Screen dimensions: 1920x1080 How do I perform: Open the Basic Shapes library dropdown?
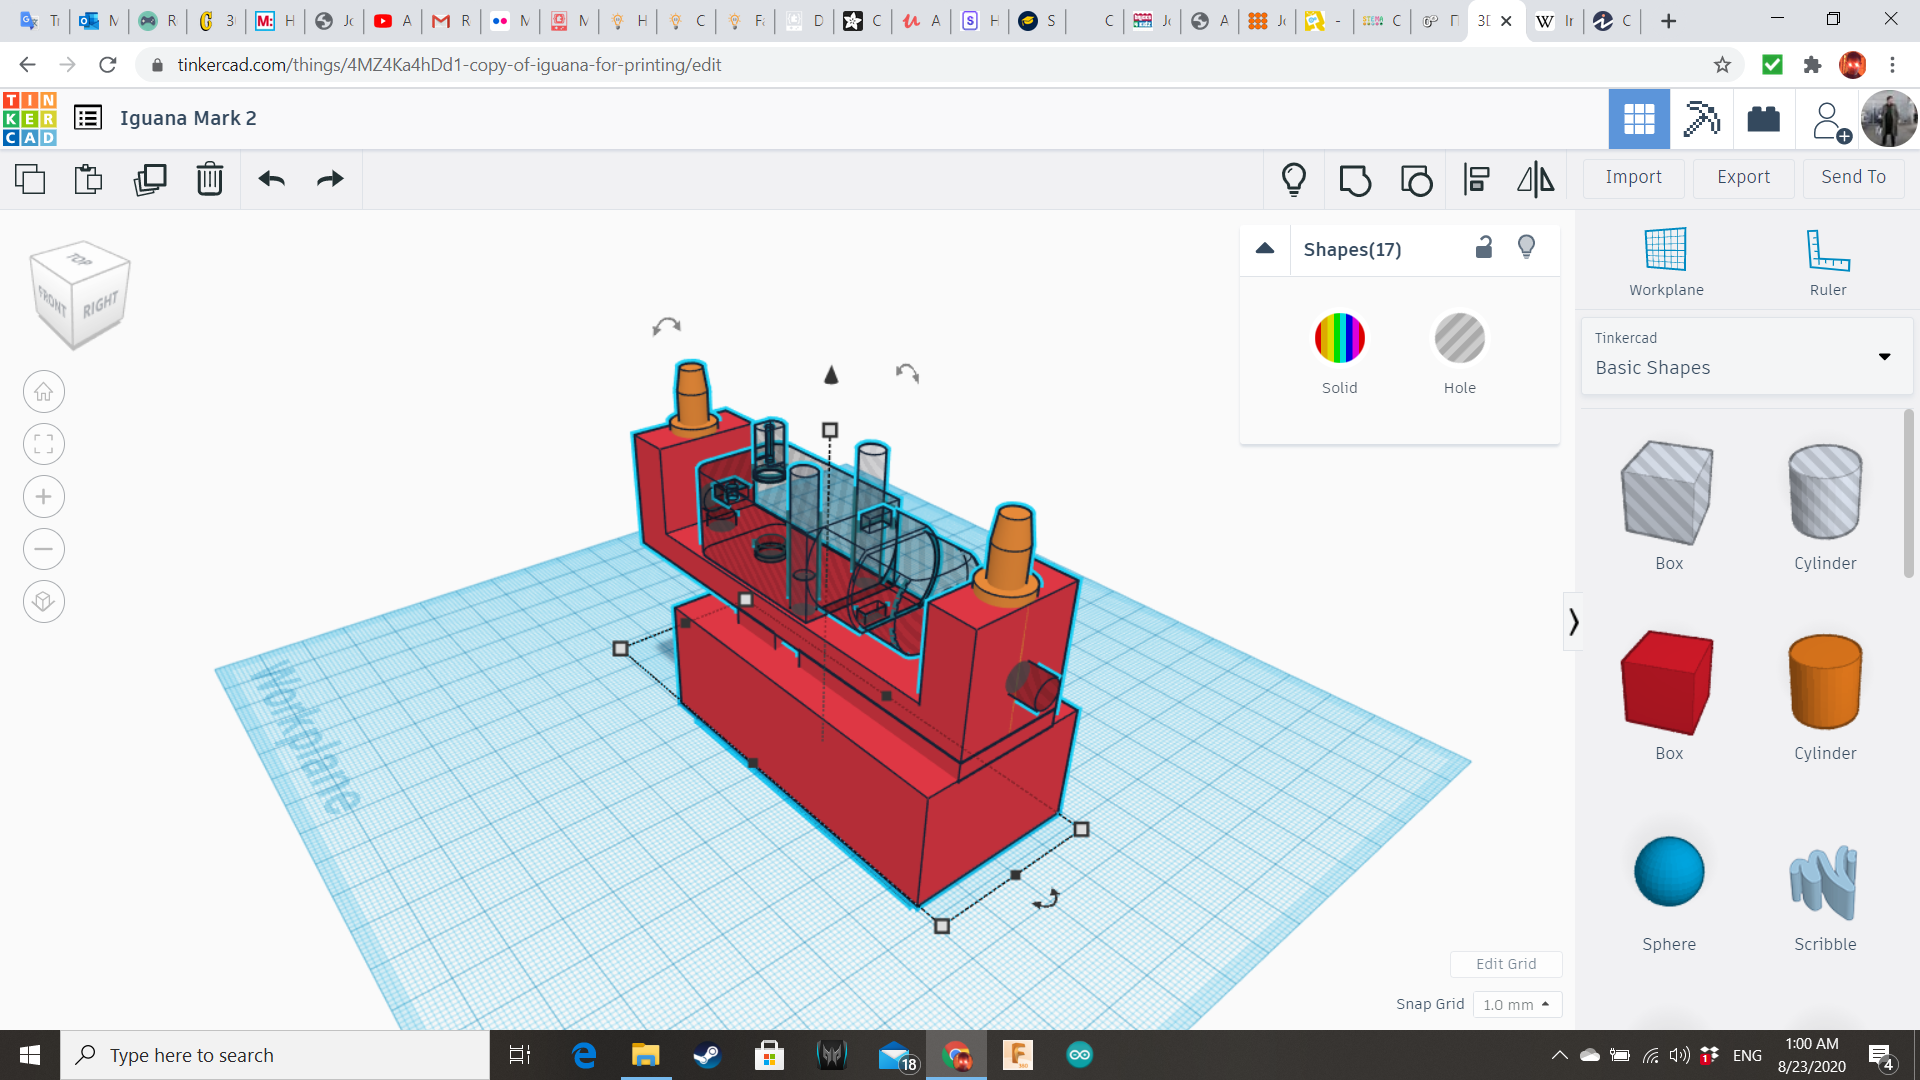click(x=1746, y=356)
